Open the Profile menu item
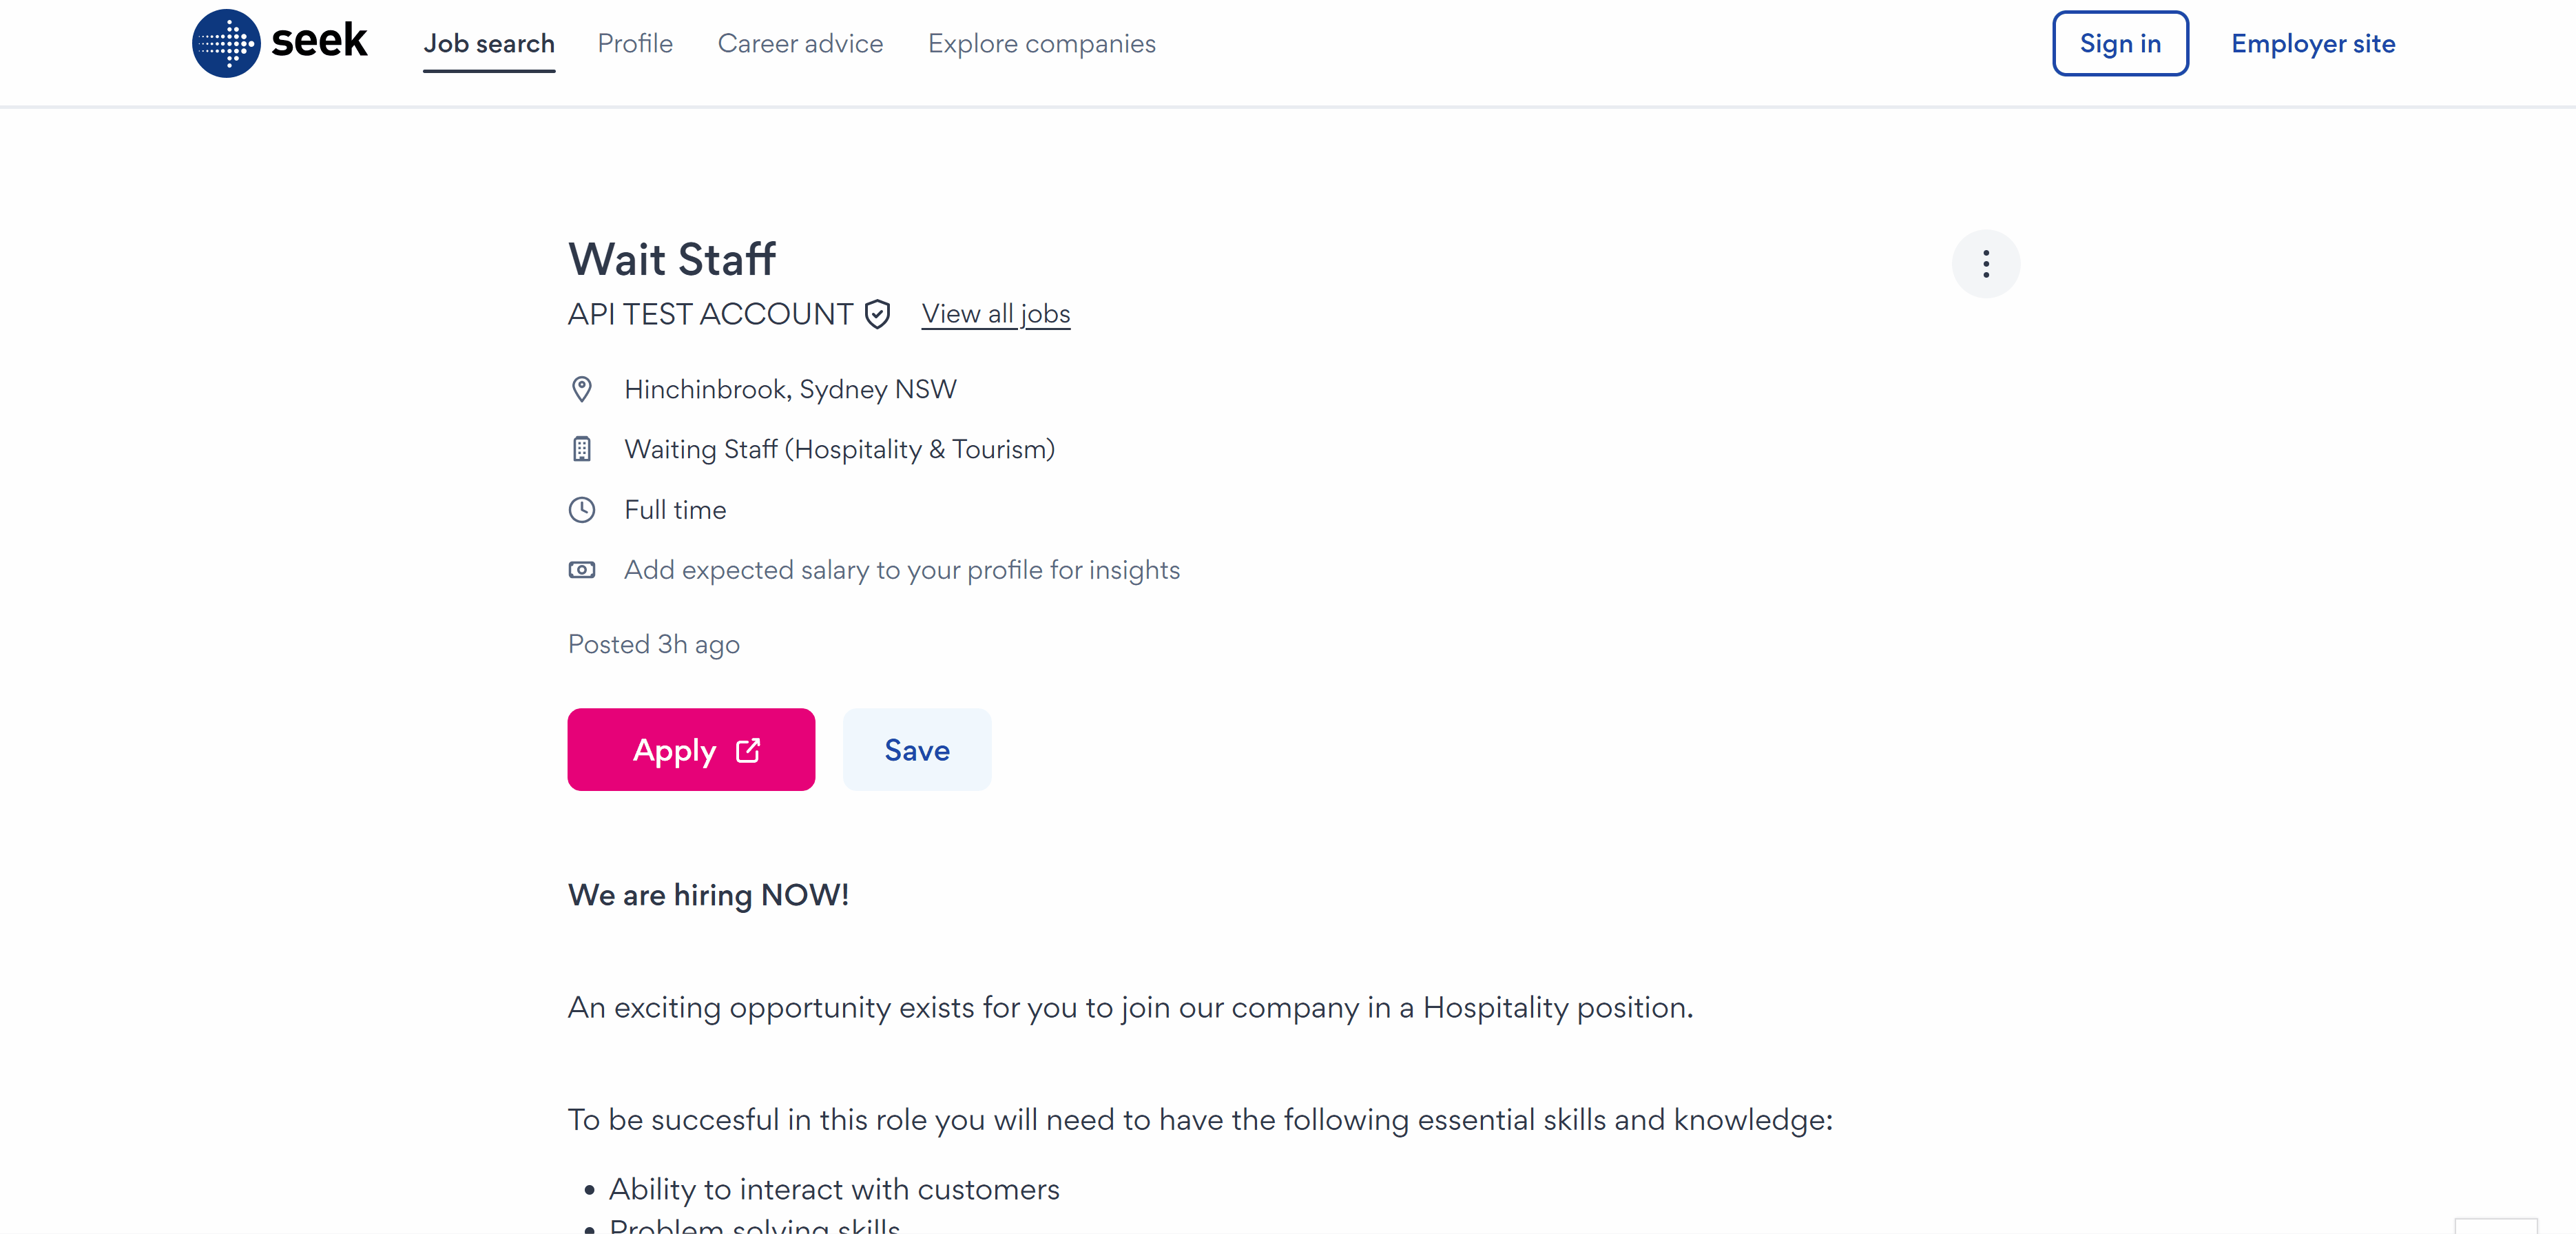 (635, 44)
